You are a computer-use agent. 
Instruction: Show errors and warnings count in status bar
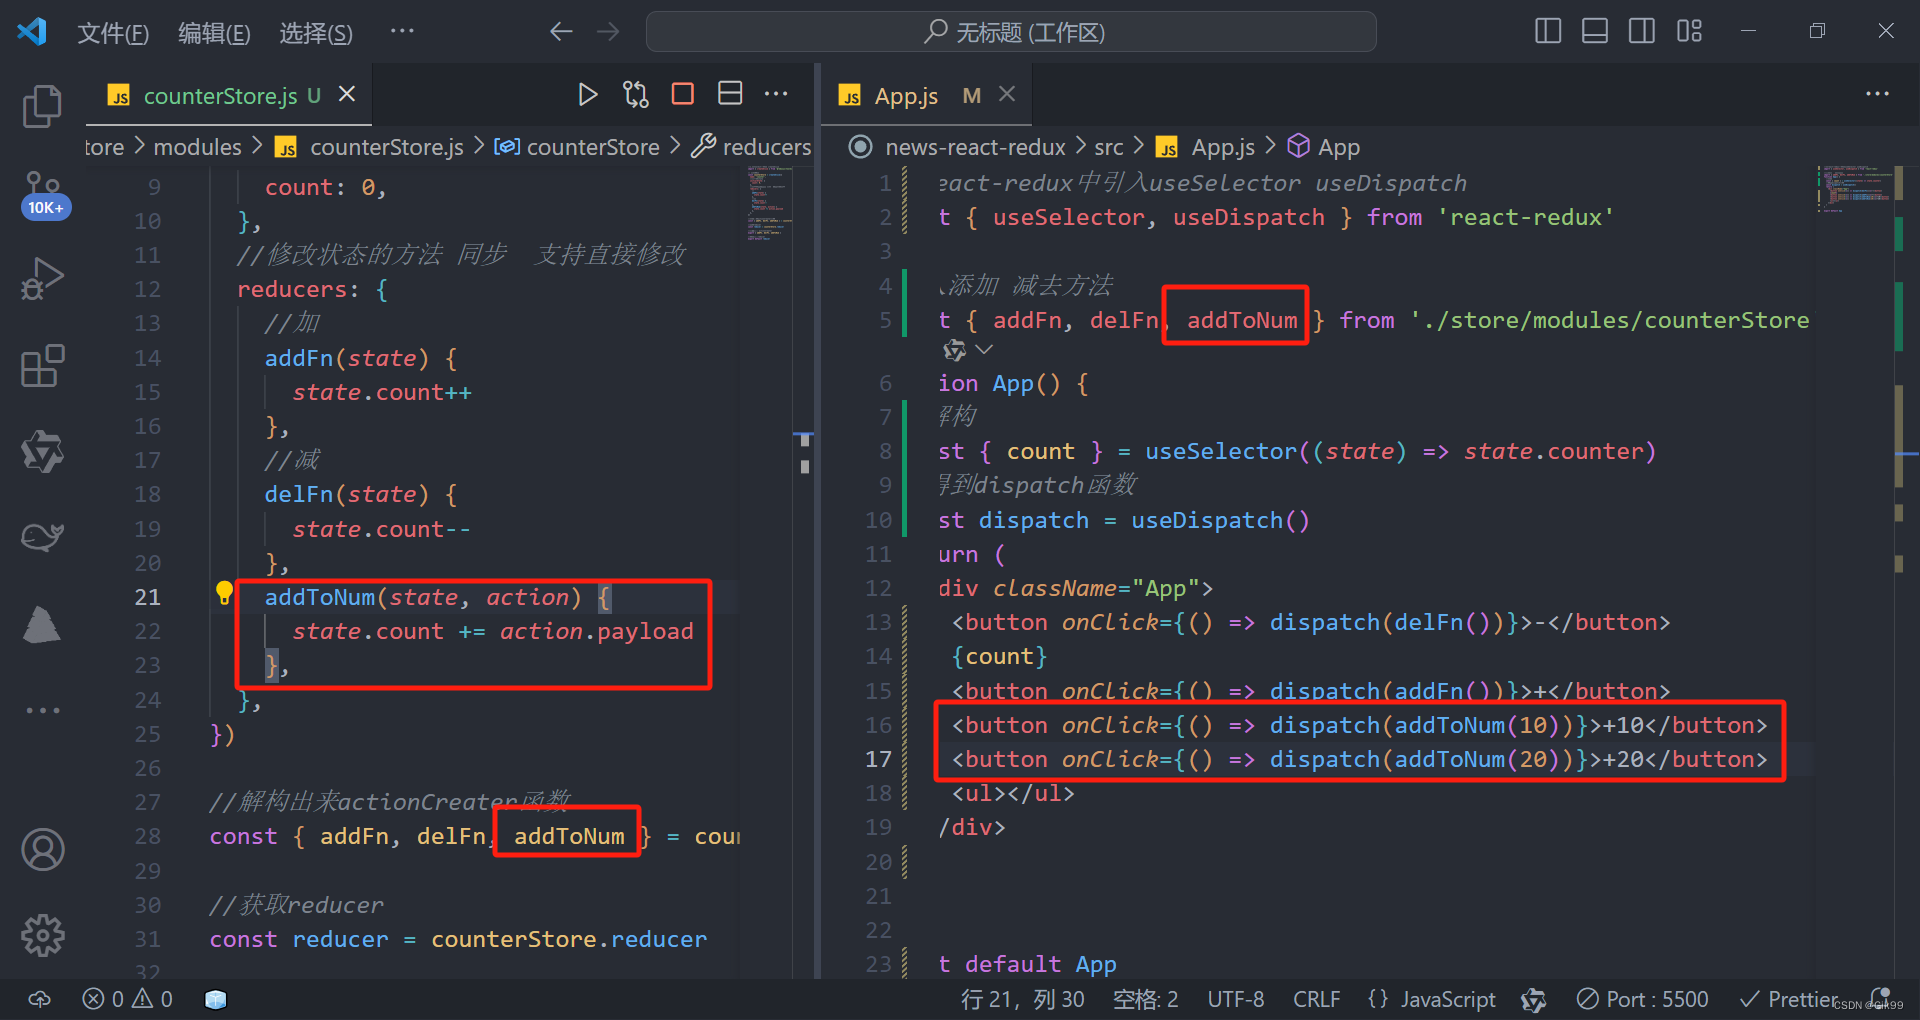pyautogui.click(x=127, y=999)
